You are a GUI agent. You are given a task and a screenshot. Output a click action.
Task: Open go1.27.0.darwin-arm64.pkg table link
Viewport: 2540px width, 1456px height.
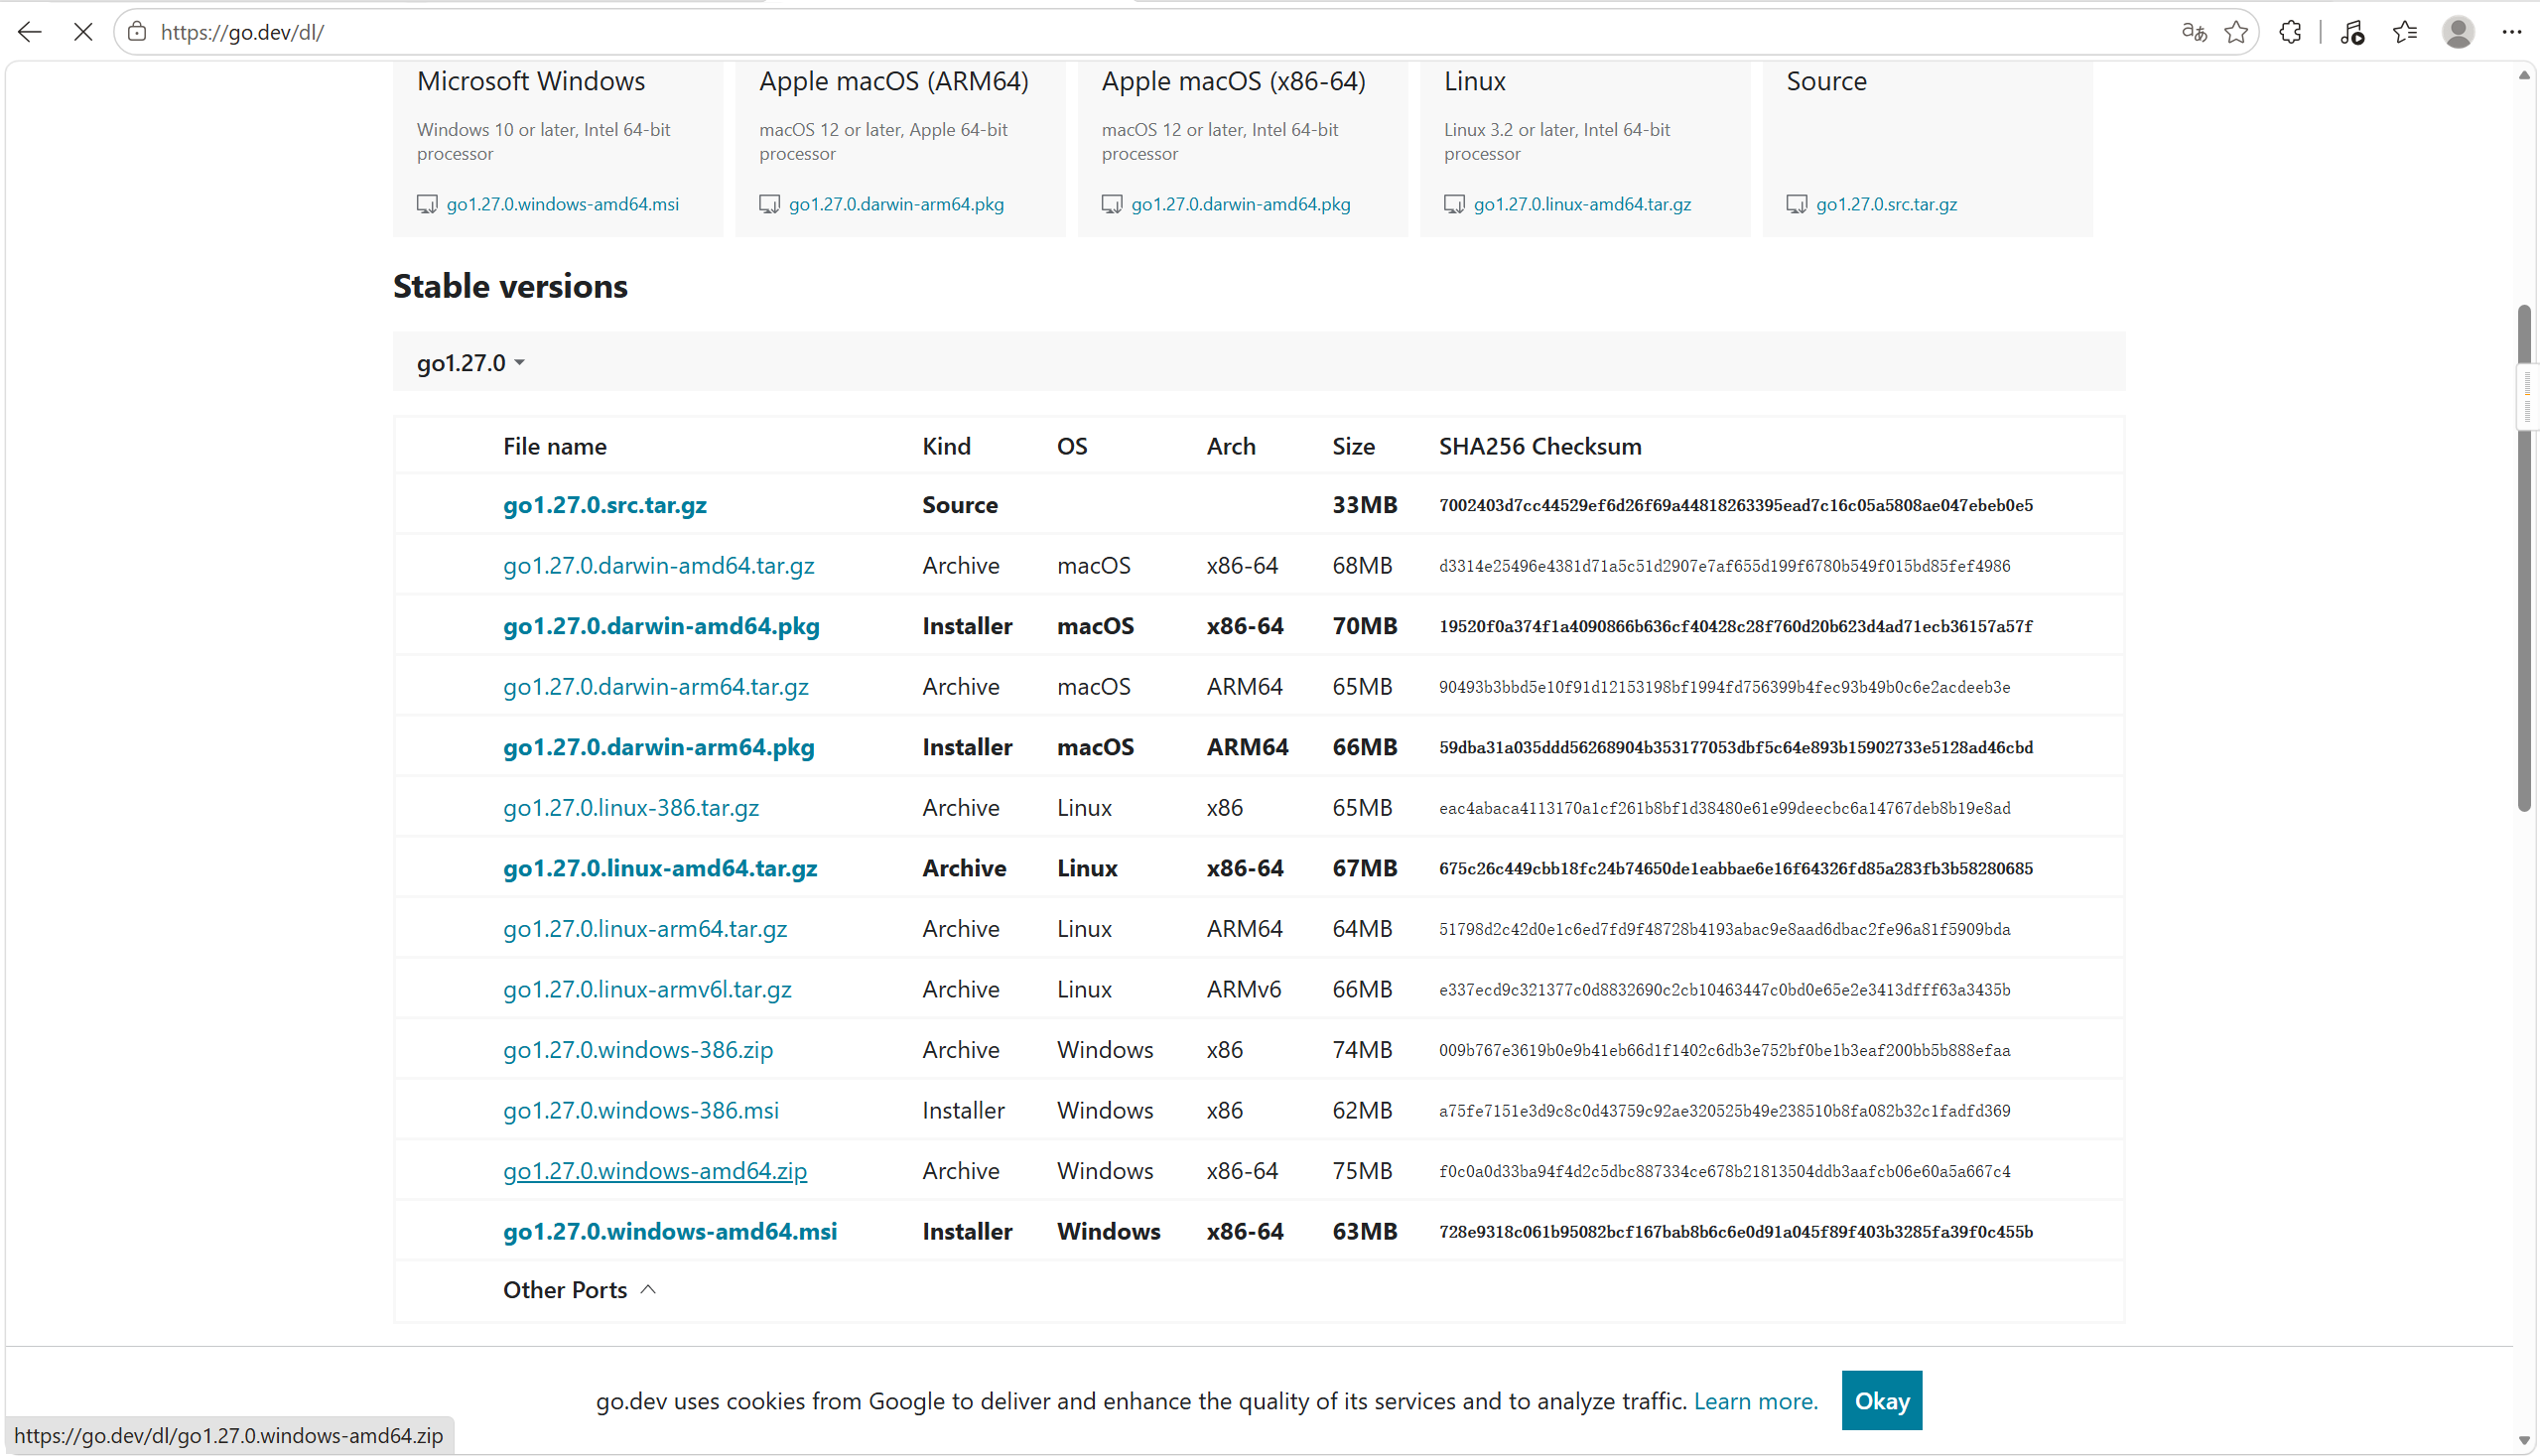659,747
